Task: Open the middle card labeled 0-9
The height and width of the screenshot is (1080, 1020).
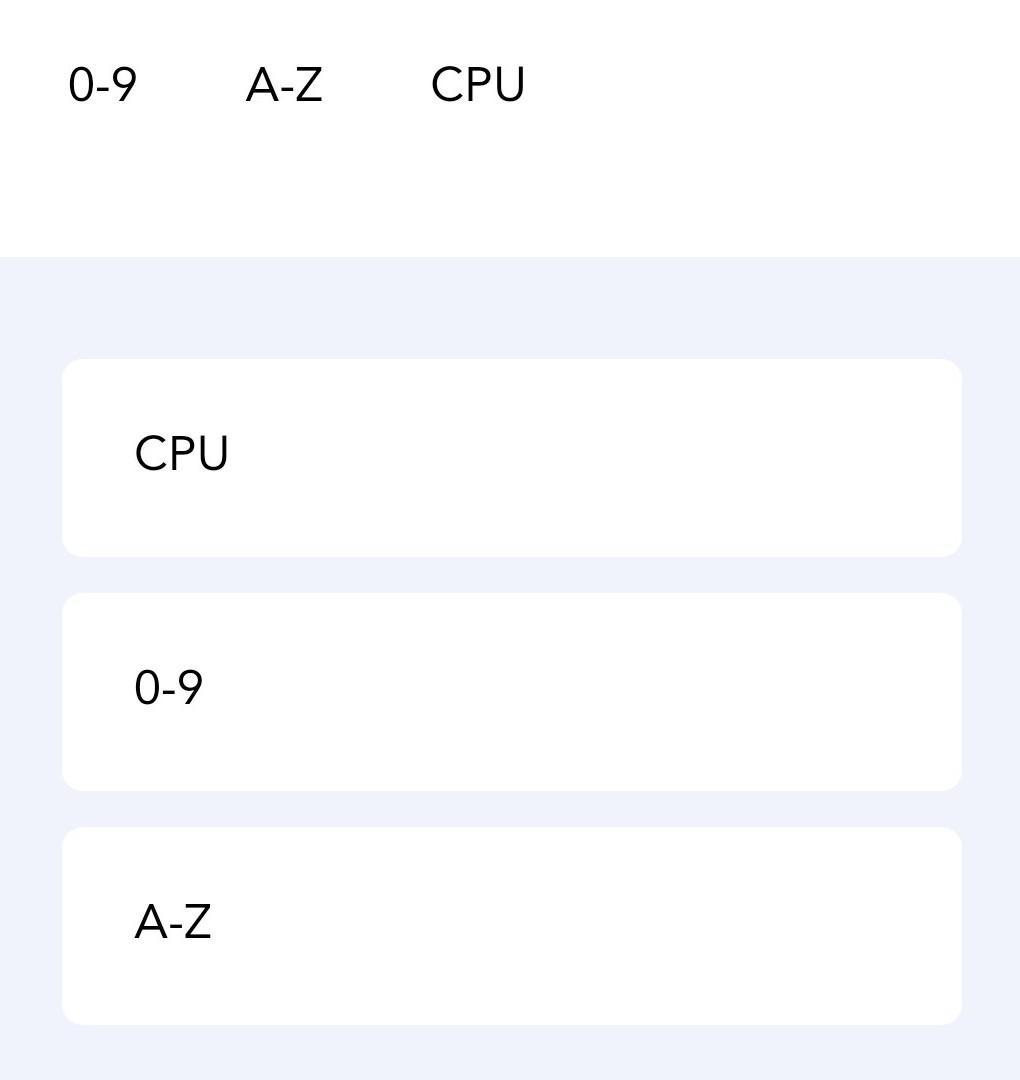Action: click(x=512, y=692)
